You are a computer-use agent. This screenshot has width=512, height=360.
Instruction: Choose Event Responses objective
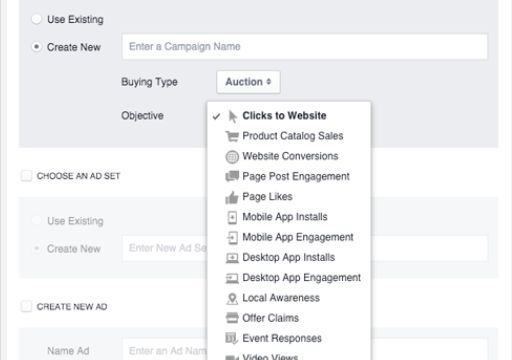click(x=289, y=338)
